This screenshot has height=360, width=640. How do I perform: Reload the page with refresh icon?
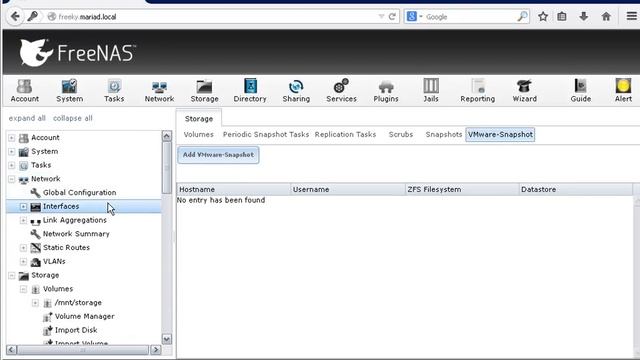392,17
